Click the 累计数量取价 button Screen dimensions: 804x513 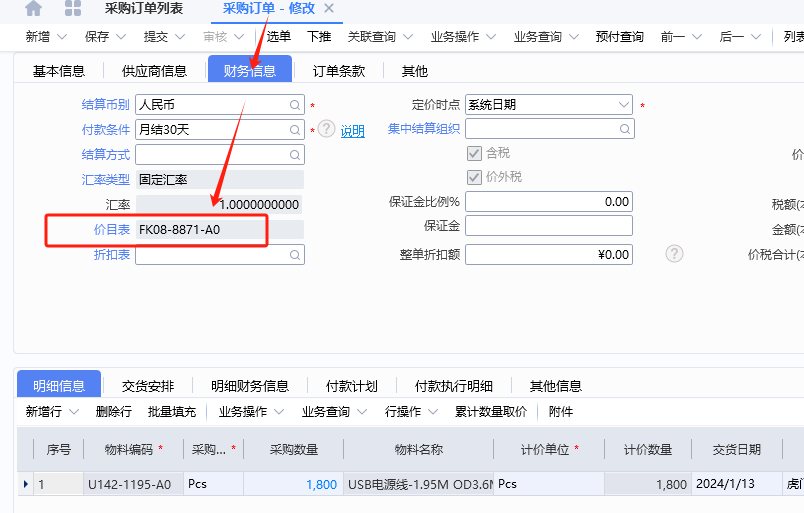491,412
